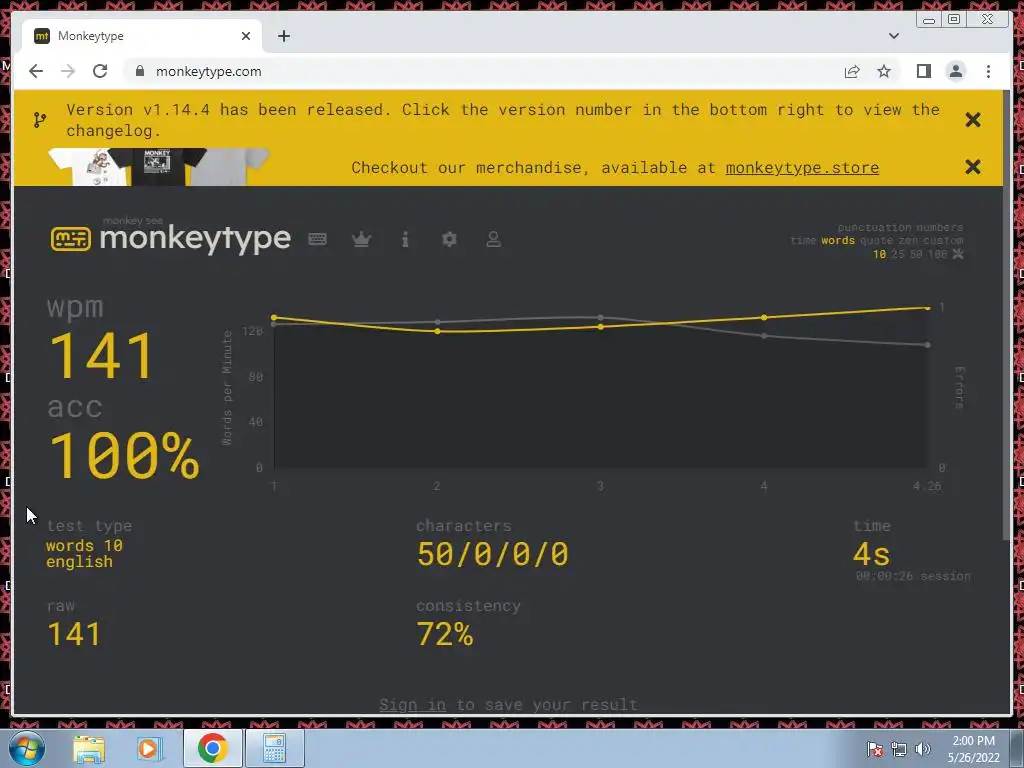Image resolution: width=1024 pixels, height=768 pixels.
Task: Click Chrome taskbar icon
Action: click(x=212, y=748)
